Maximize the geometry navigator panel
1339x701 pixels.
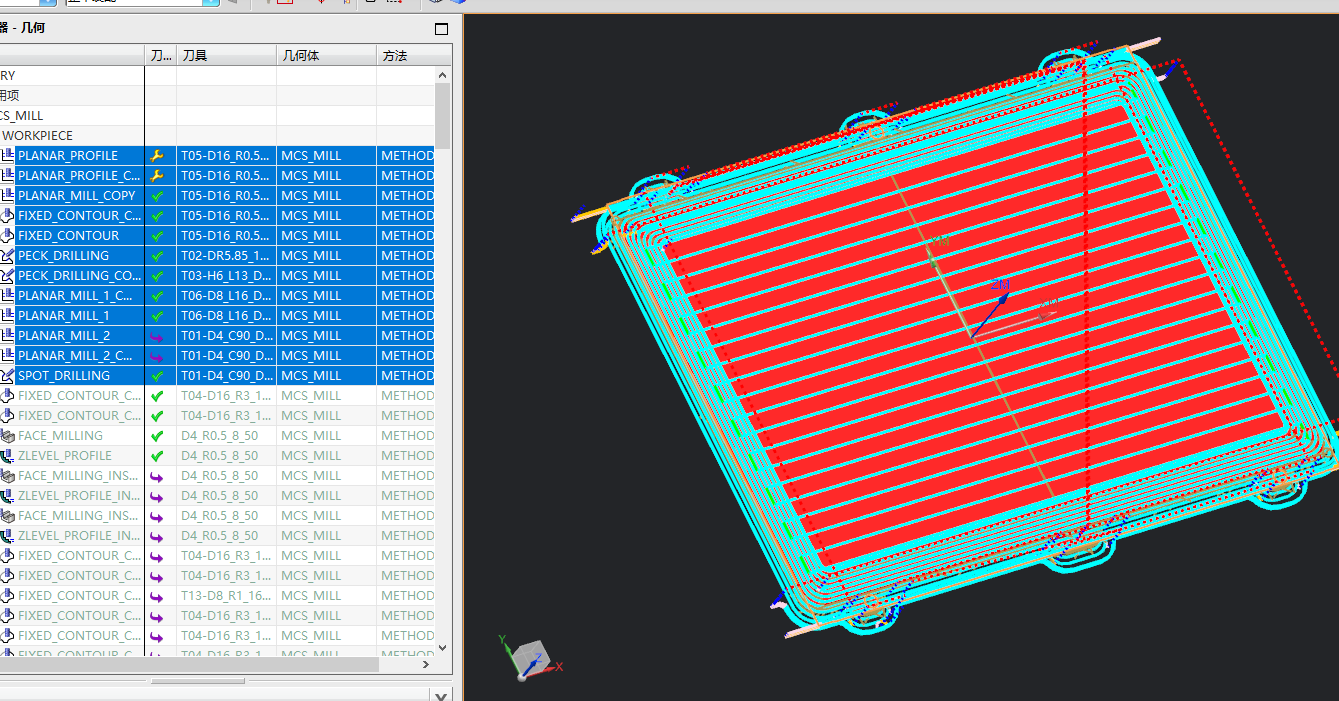click(x=441, y=29)
